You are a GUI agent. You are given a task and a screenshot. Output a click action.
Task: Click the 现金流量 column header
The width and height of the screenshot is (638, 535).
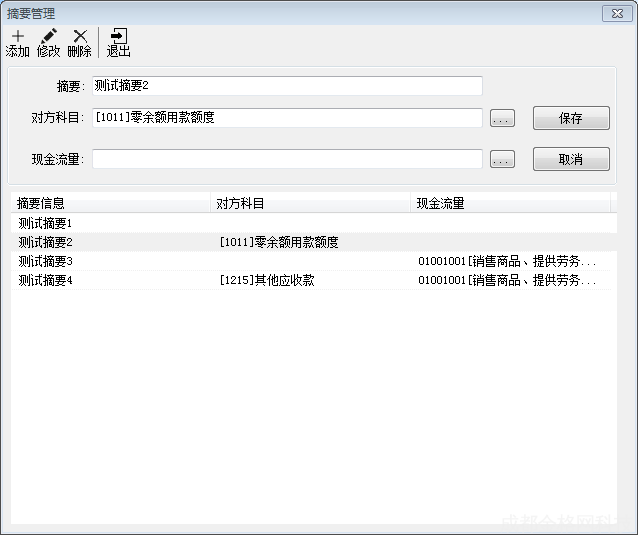tap(510, 203)
